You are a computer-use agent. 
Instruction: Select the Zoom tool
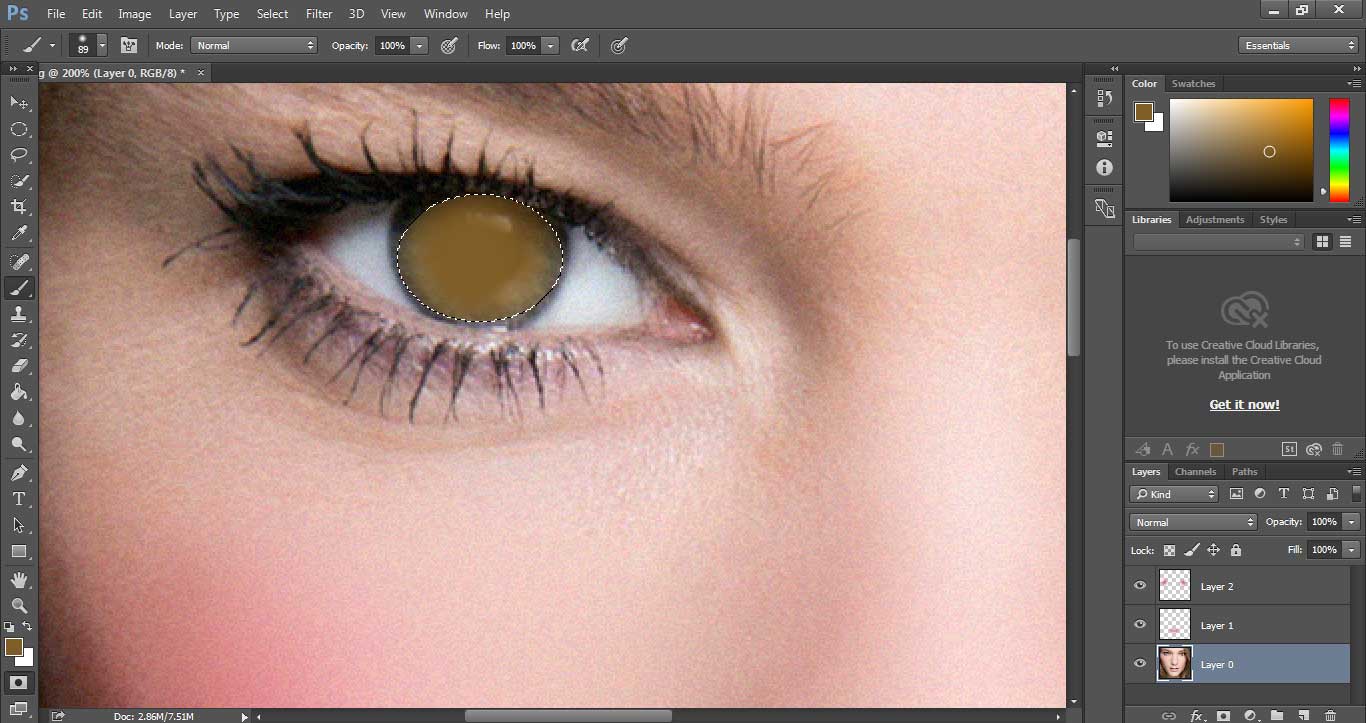[19, 605]
